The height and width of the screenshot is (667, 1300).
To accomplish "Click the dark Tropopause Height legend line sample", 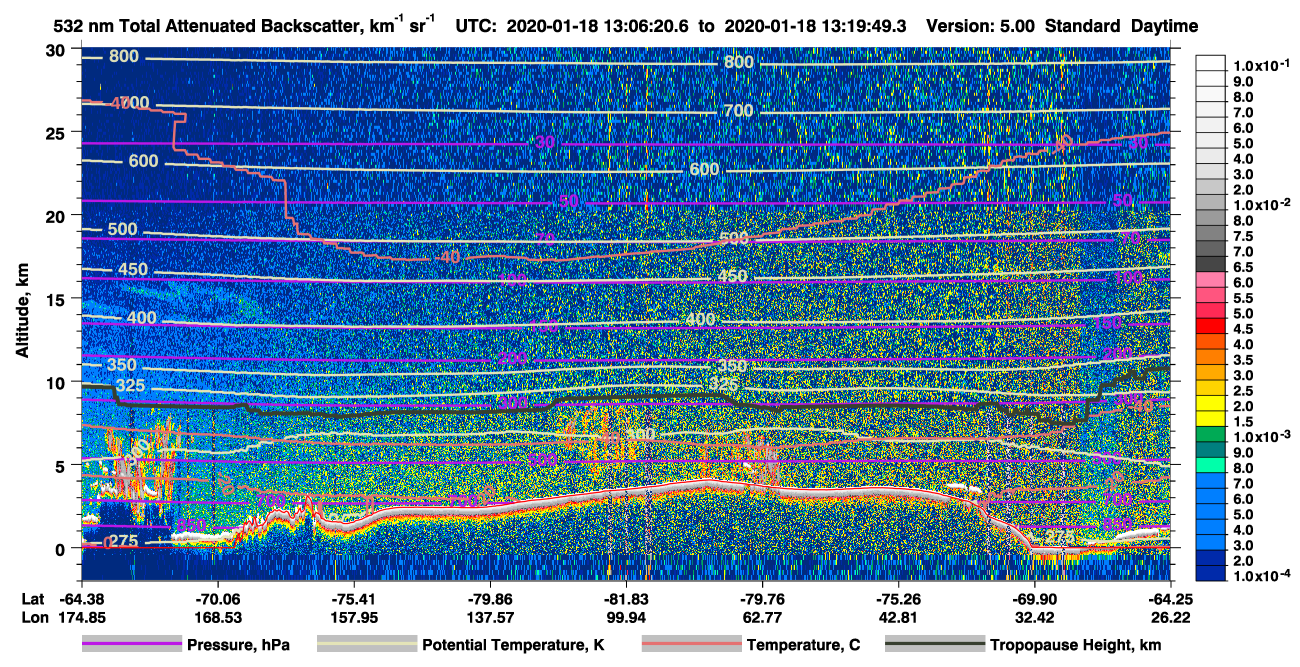I will click(935, 645).
